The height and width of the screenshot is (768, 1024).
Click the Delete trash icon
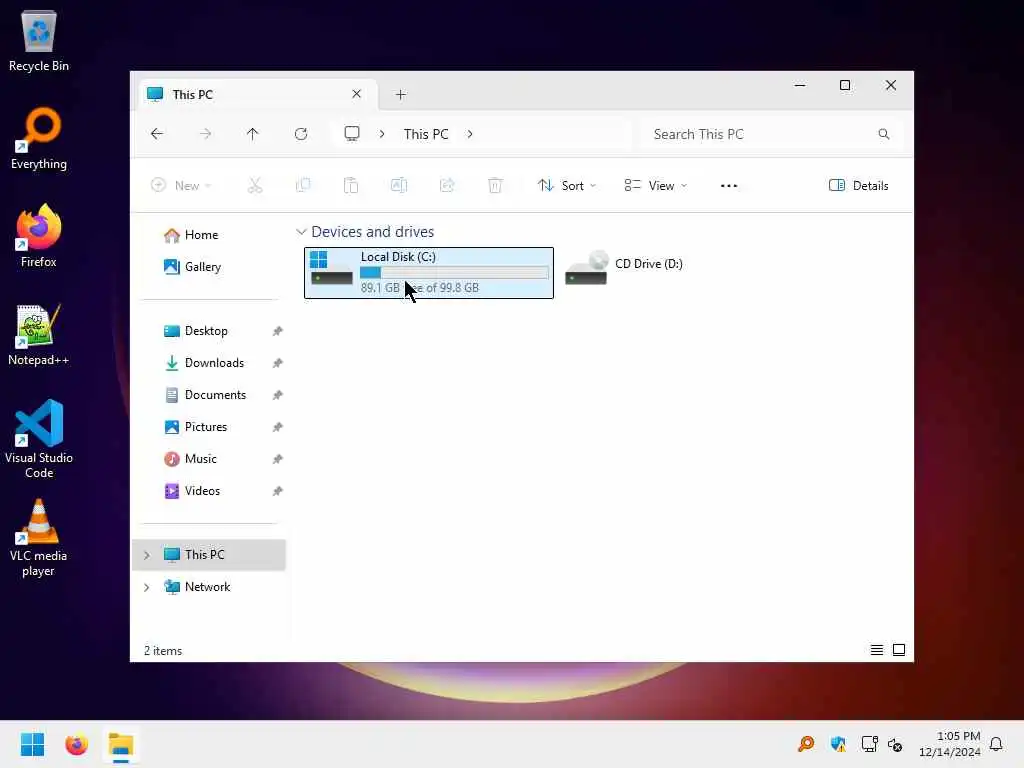click(x=495, y=185)
